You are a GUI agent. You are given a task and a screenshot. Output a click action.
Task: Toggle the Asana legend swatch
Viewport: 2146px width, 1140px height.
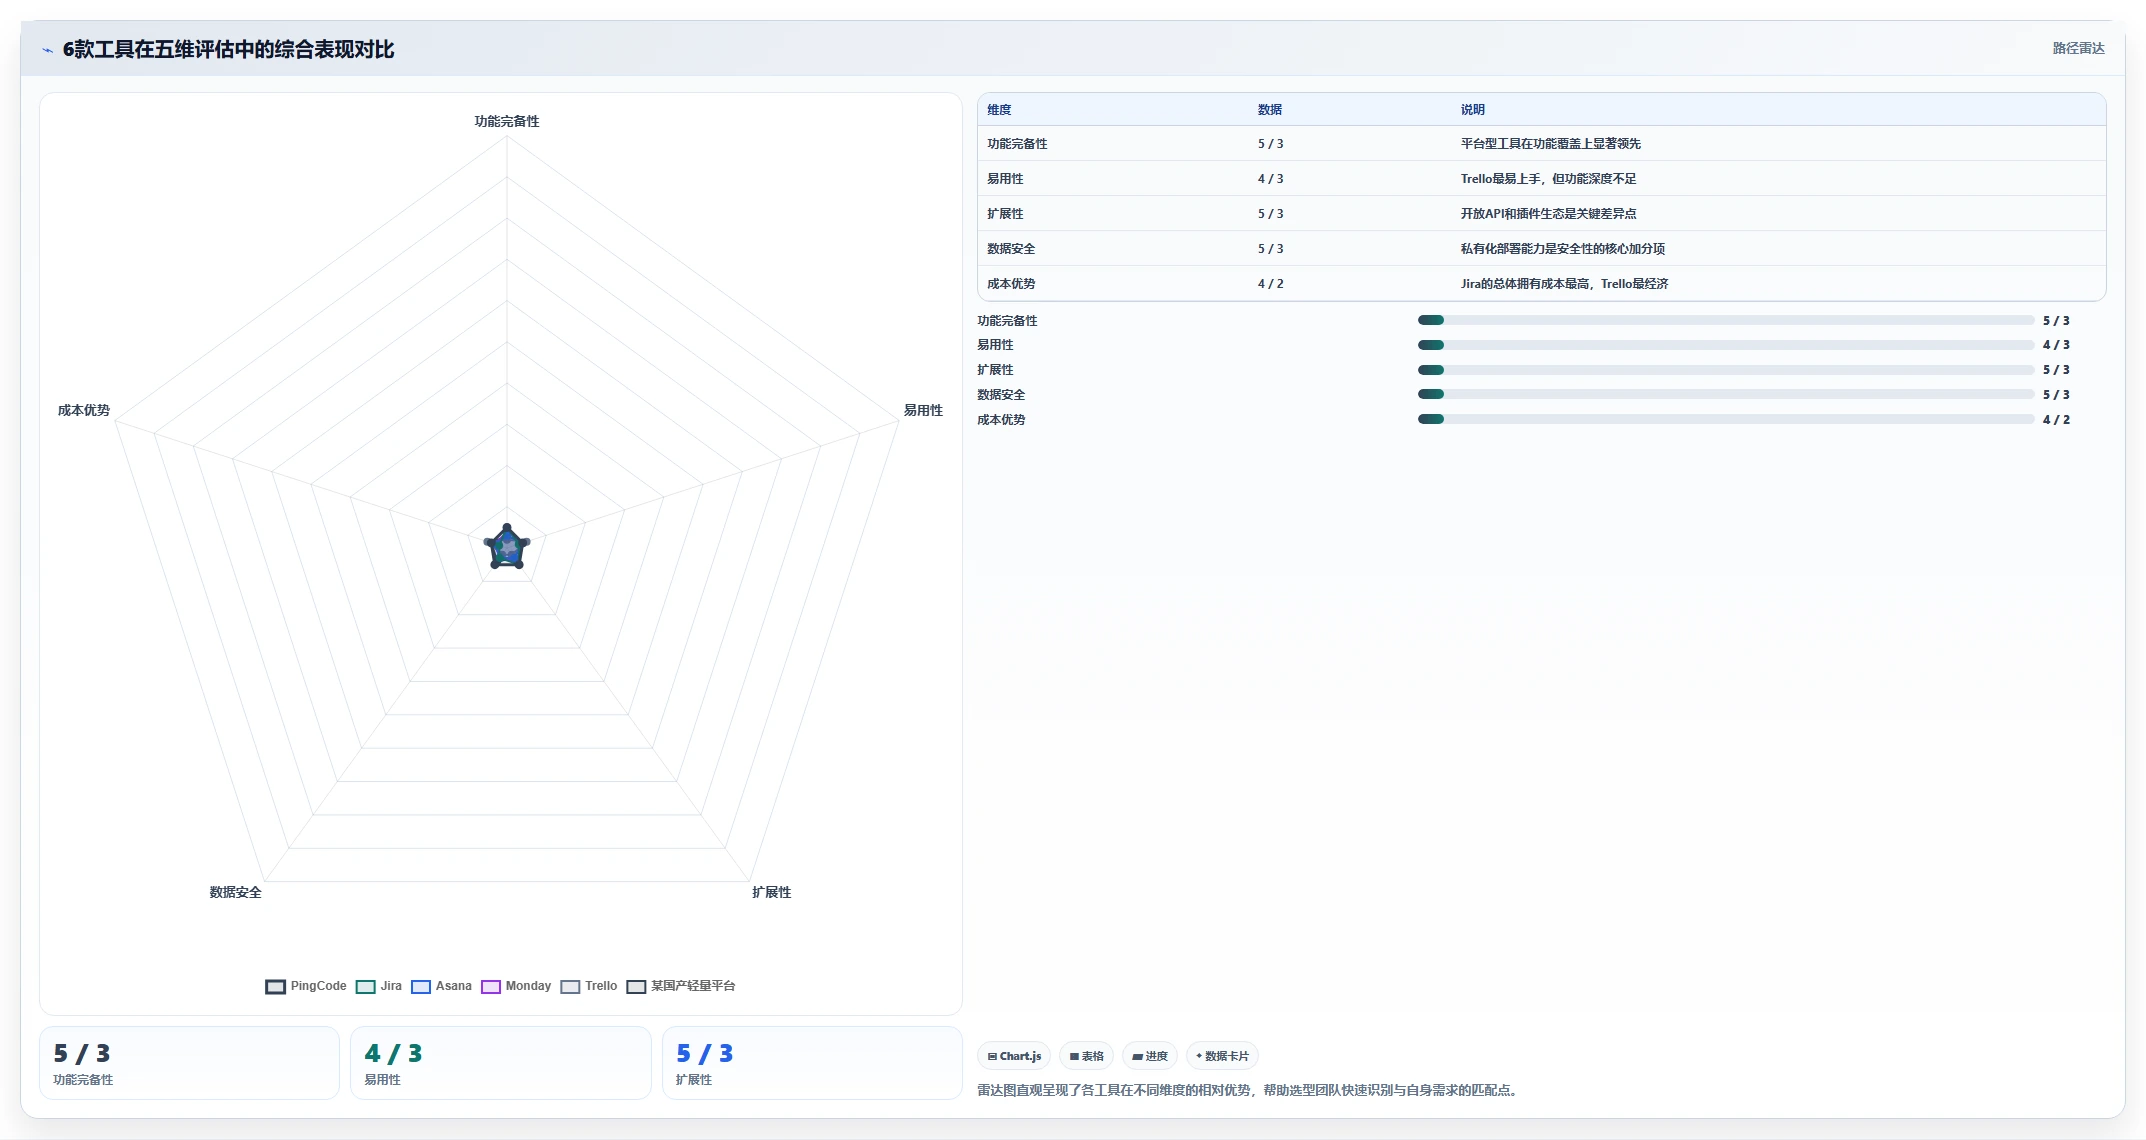420,986
